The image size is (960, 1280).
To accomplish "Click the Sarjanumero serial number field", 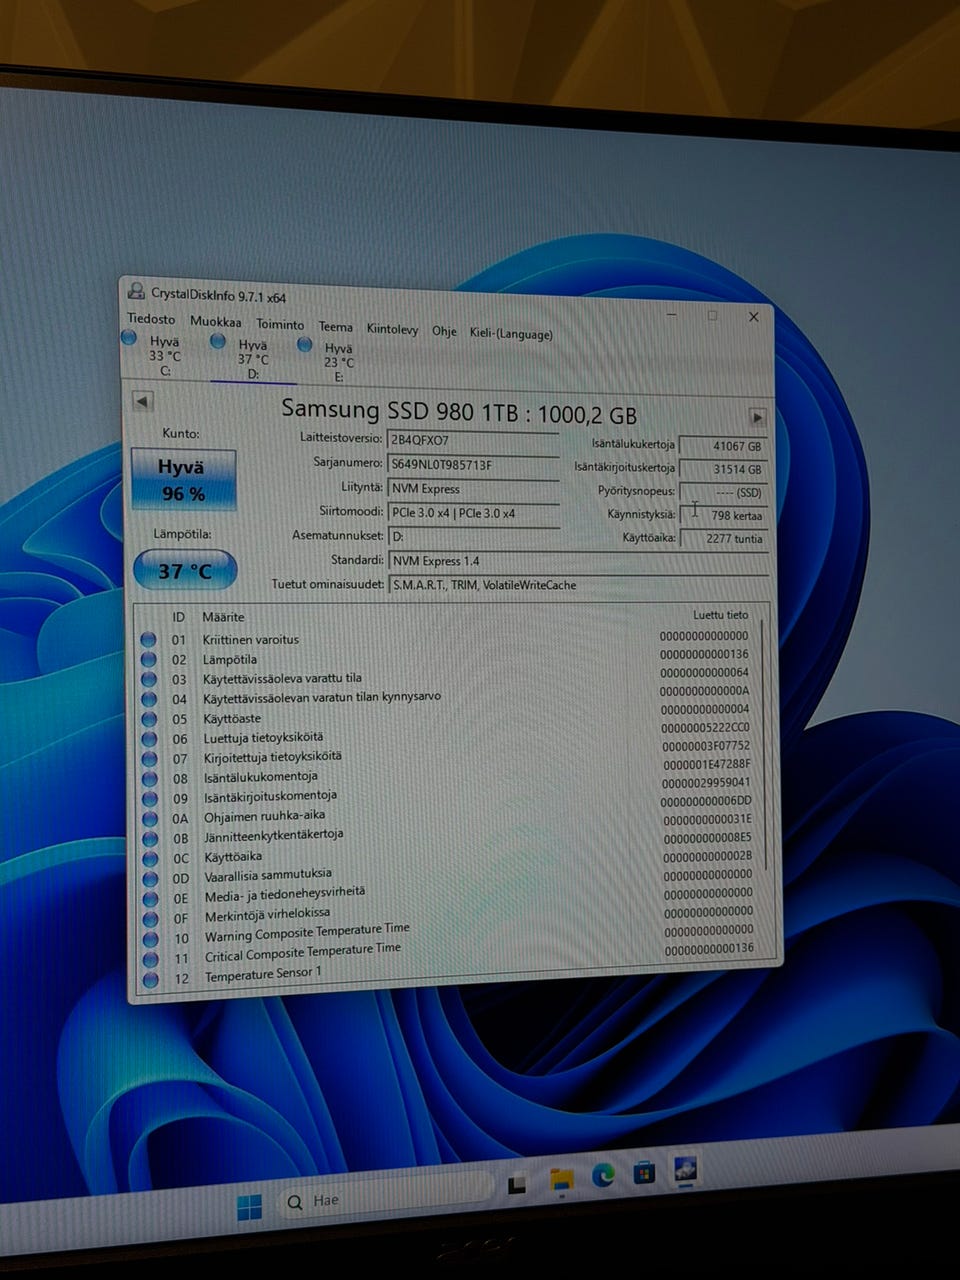I will coord(472,465).
